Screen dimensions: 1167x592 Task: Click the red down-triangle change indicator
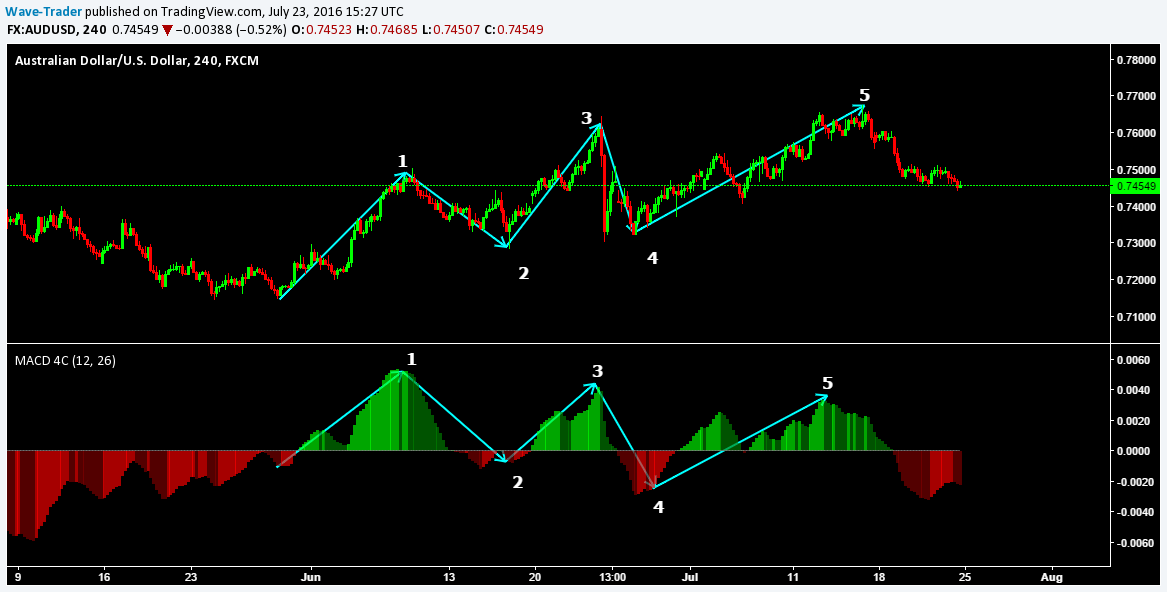[167, 31]
